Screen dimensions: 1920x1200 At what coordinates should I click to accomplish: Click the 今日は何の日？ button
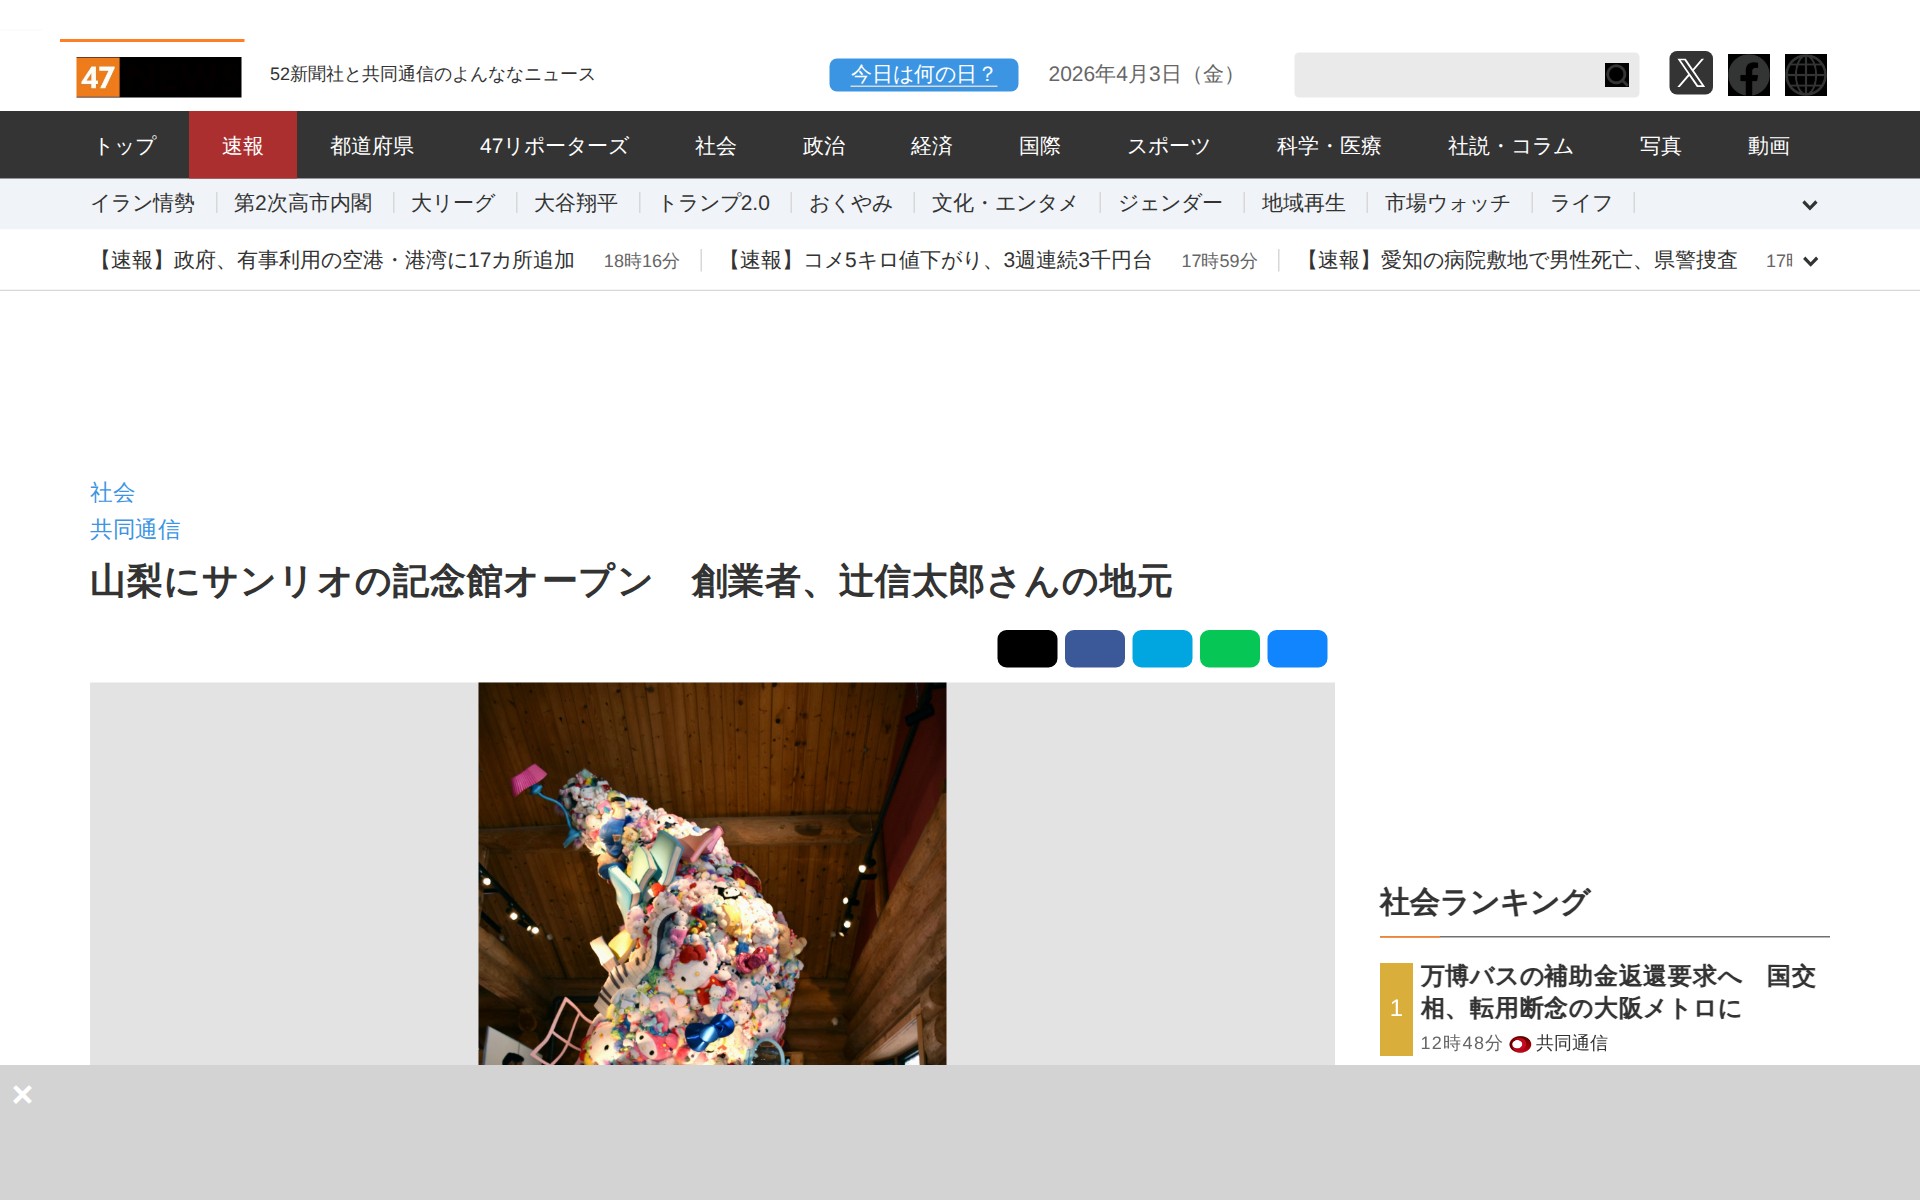[923, 74]
